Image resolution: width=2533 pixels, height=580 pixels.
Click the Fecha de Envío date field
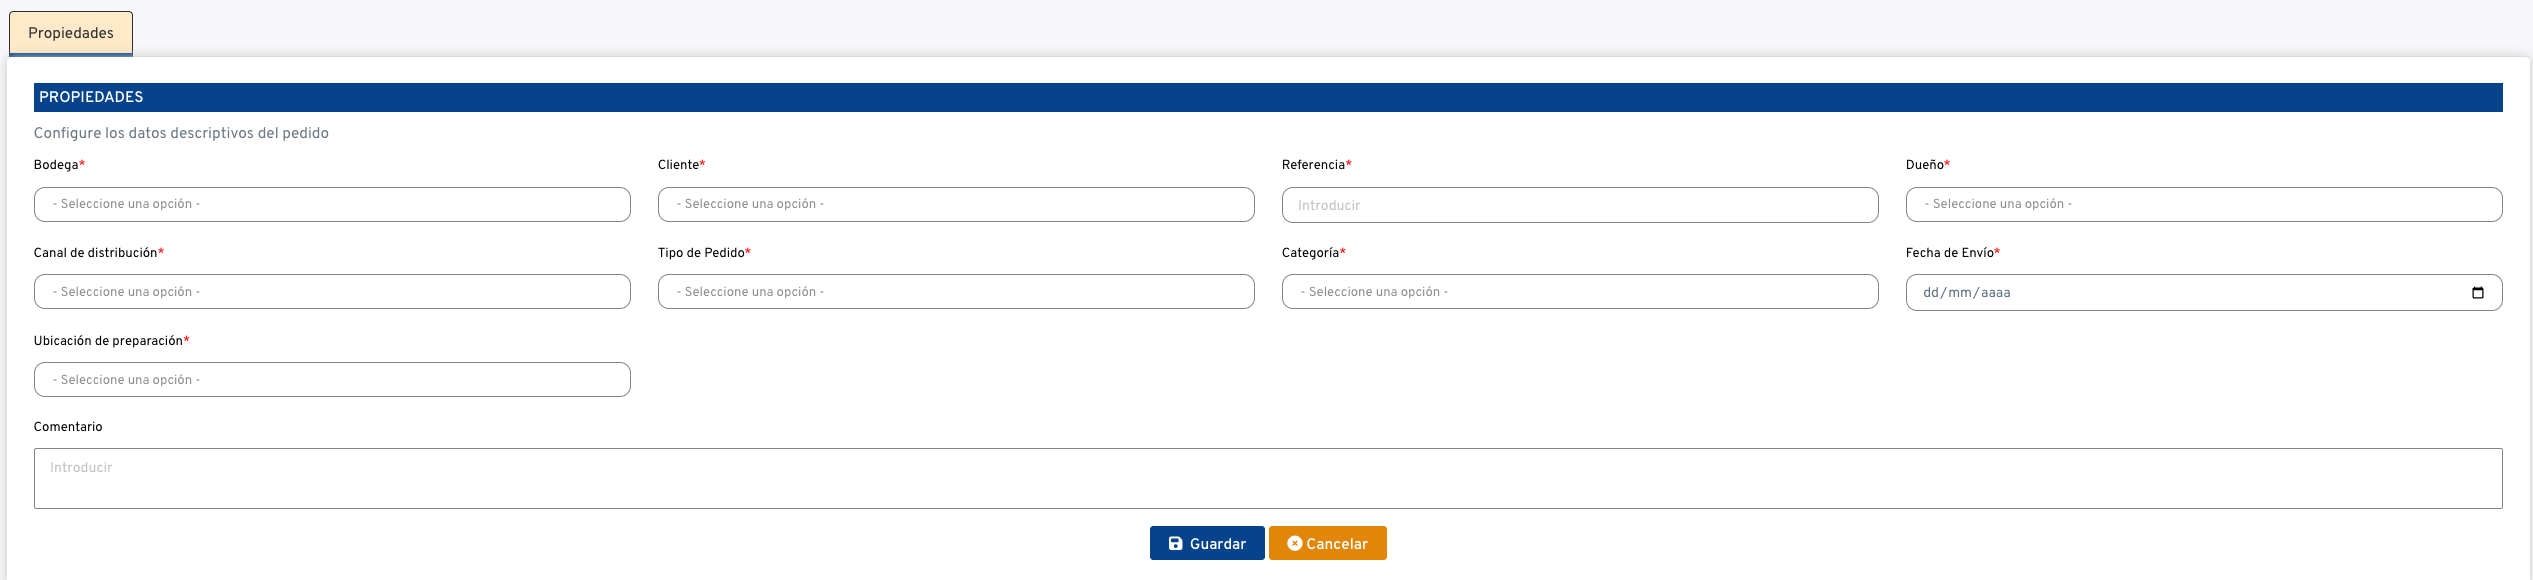pyautogui.click(x=2180, y=293)
